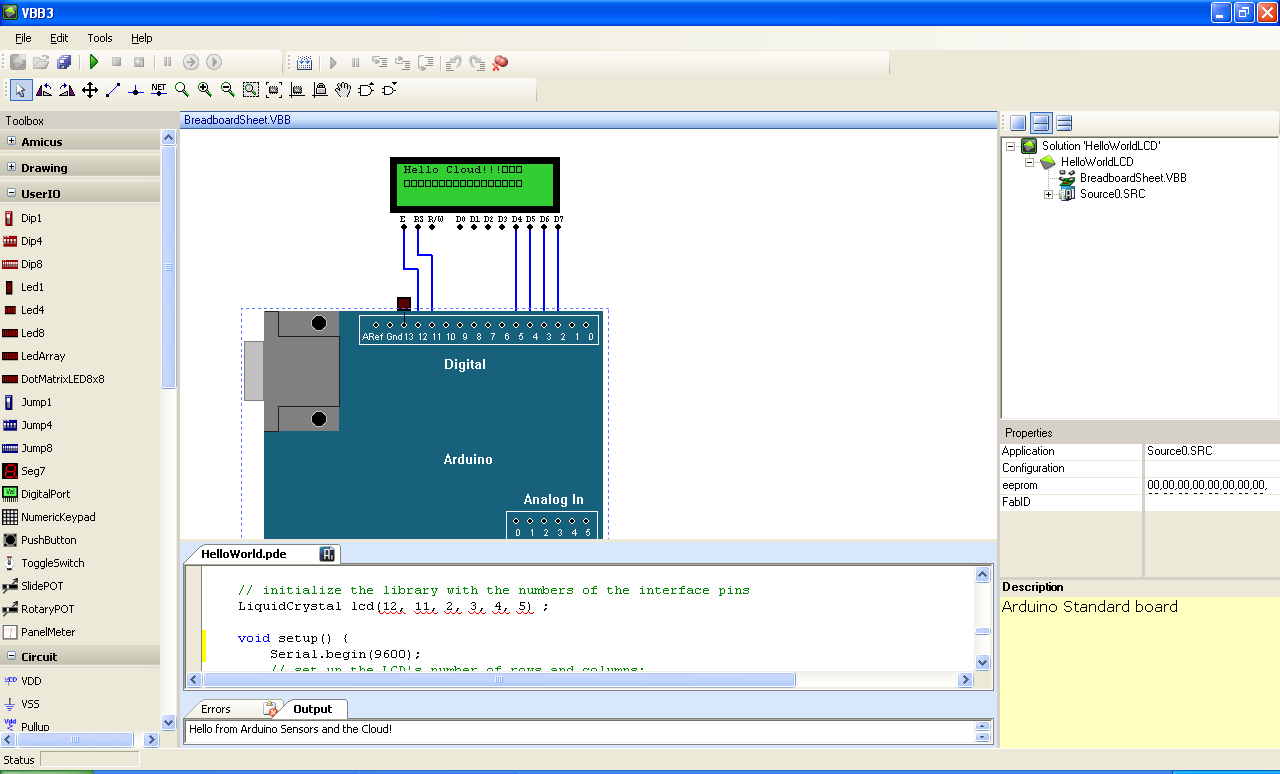1280x774 pixels.
Task: Expand the Drawing toolbox category
Action: pos(11,167)
